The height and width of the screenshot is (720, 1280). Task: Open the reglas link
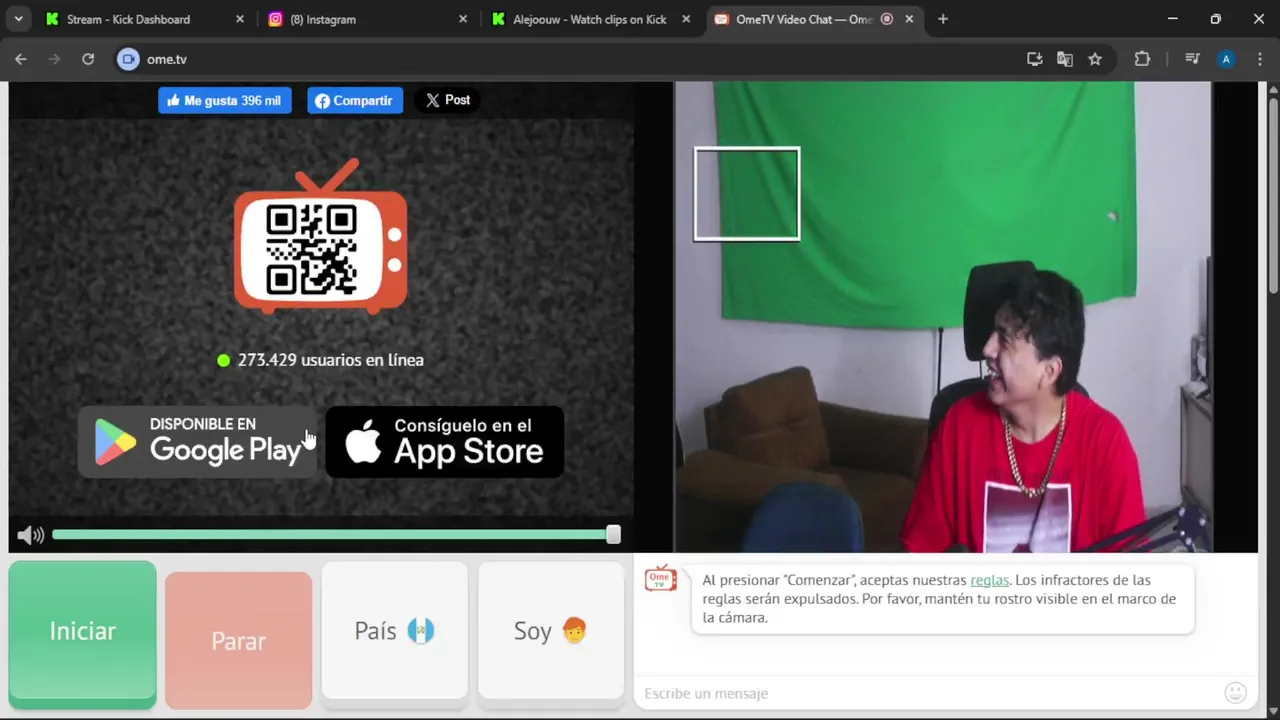pos(989,580)
